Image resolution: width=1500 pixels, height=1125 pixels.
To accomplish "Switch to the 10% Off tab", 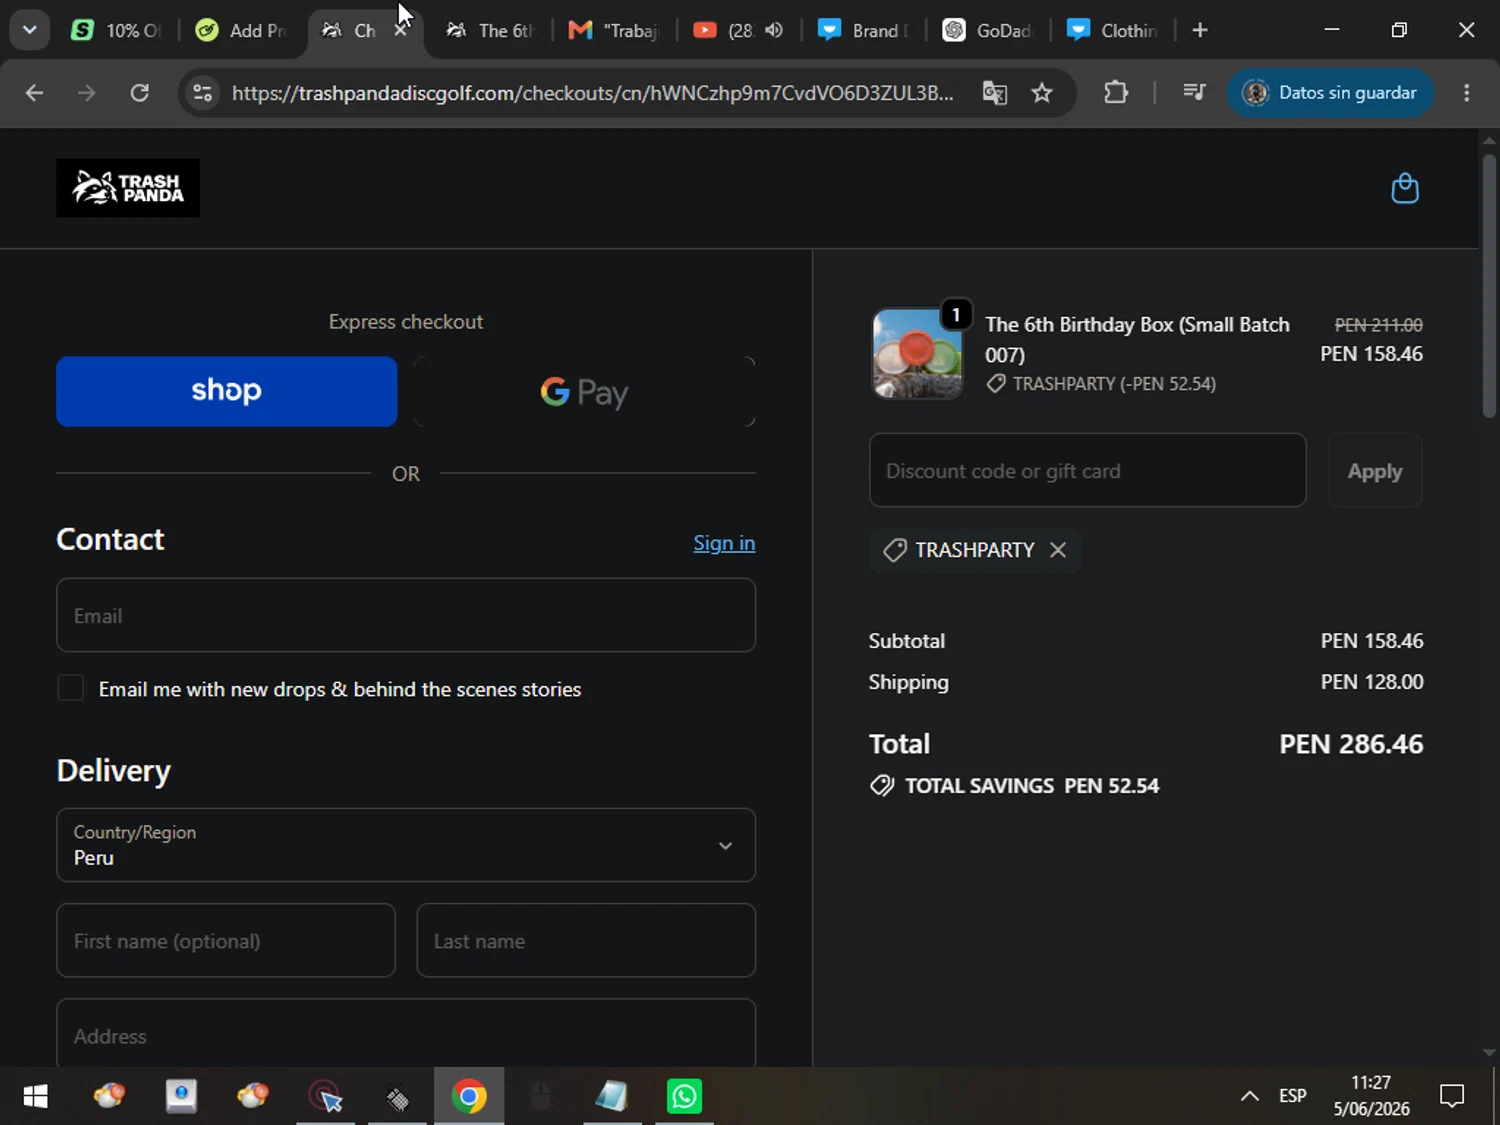I will [118, 30].
